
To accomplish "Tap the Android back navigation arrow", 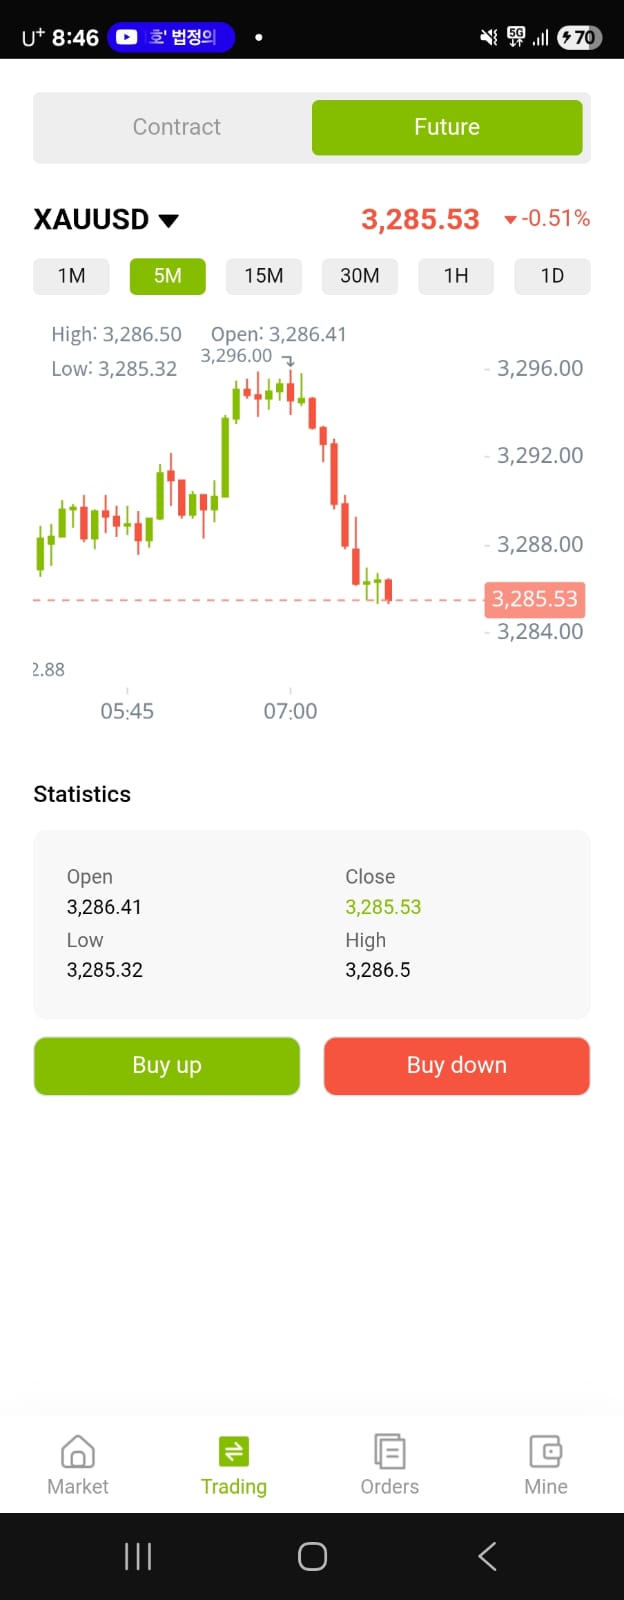I will click(487, 1556).
